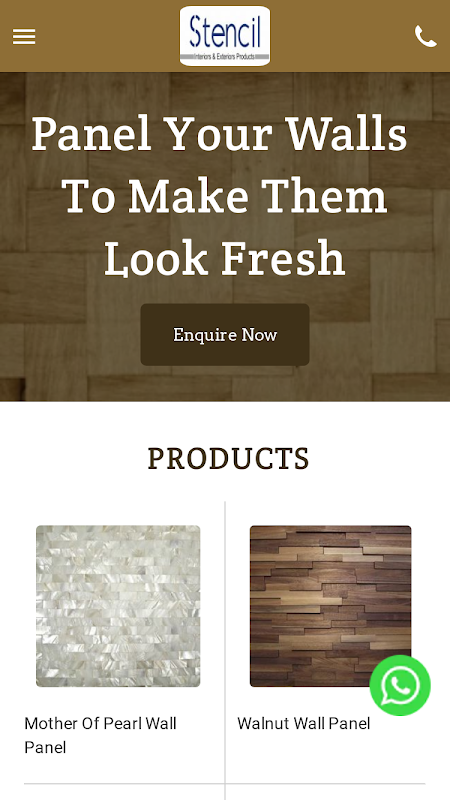This screenshot has width=450, height=800.
Task: Open Walnut Wall Panel link
Action: pos(304,723)
